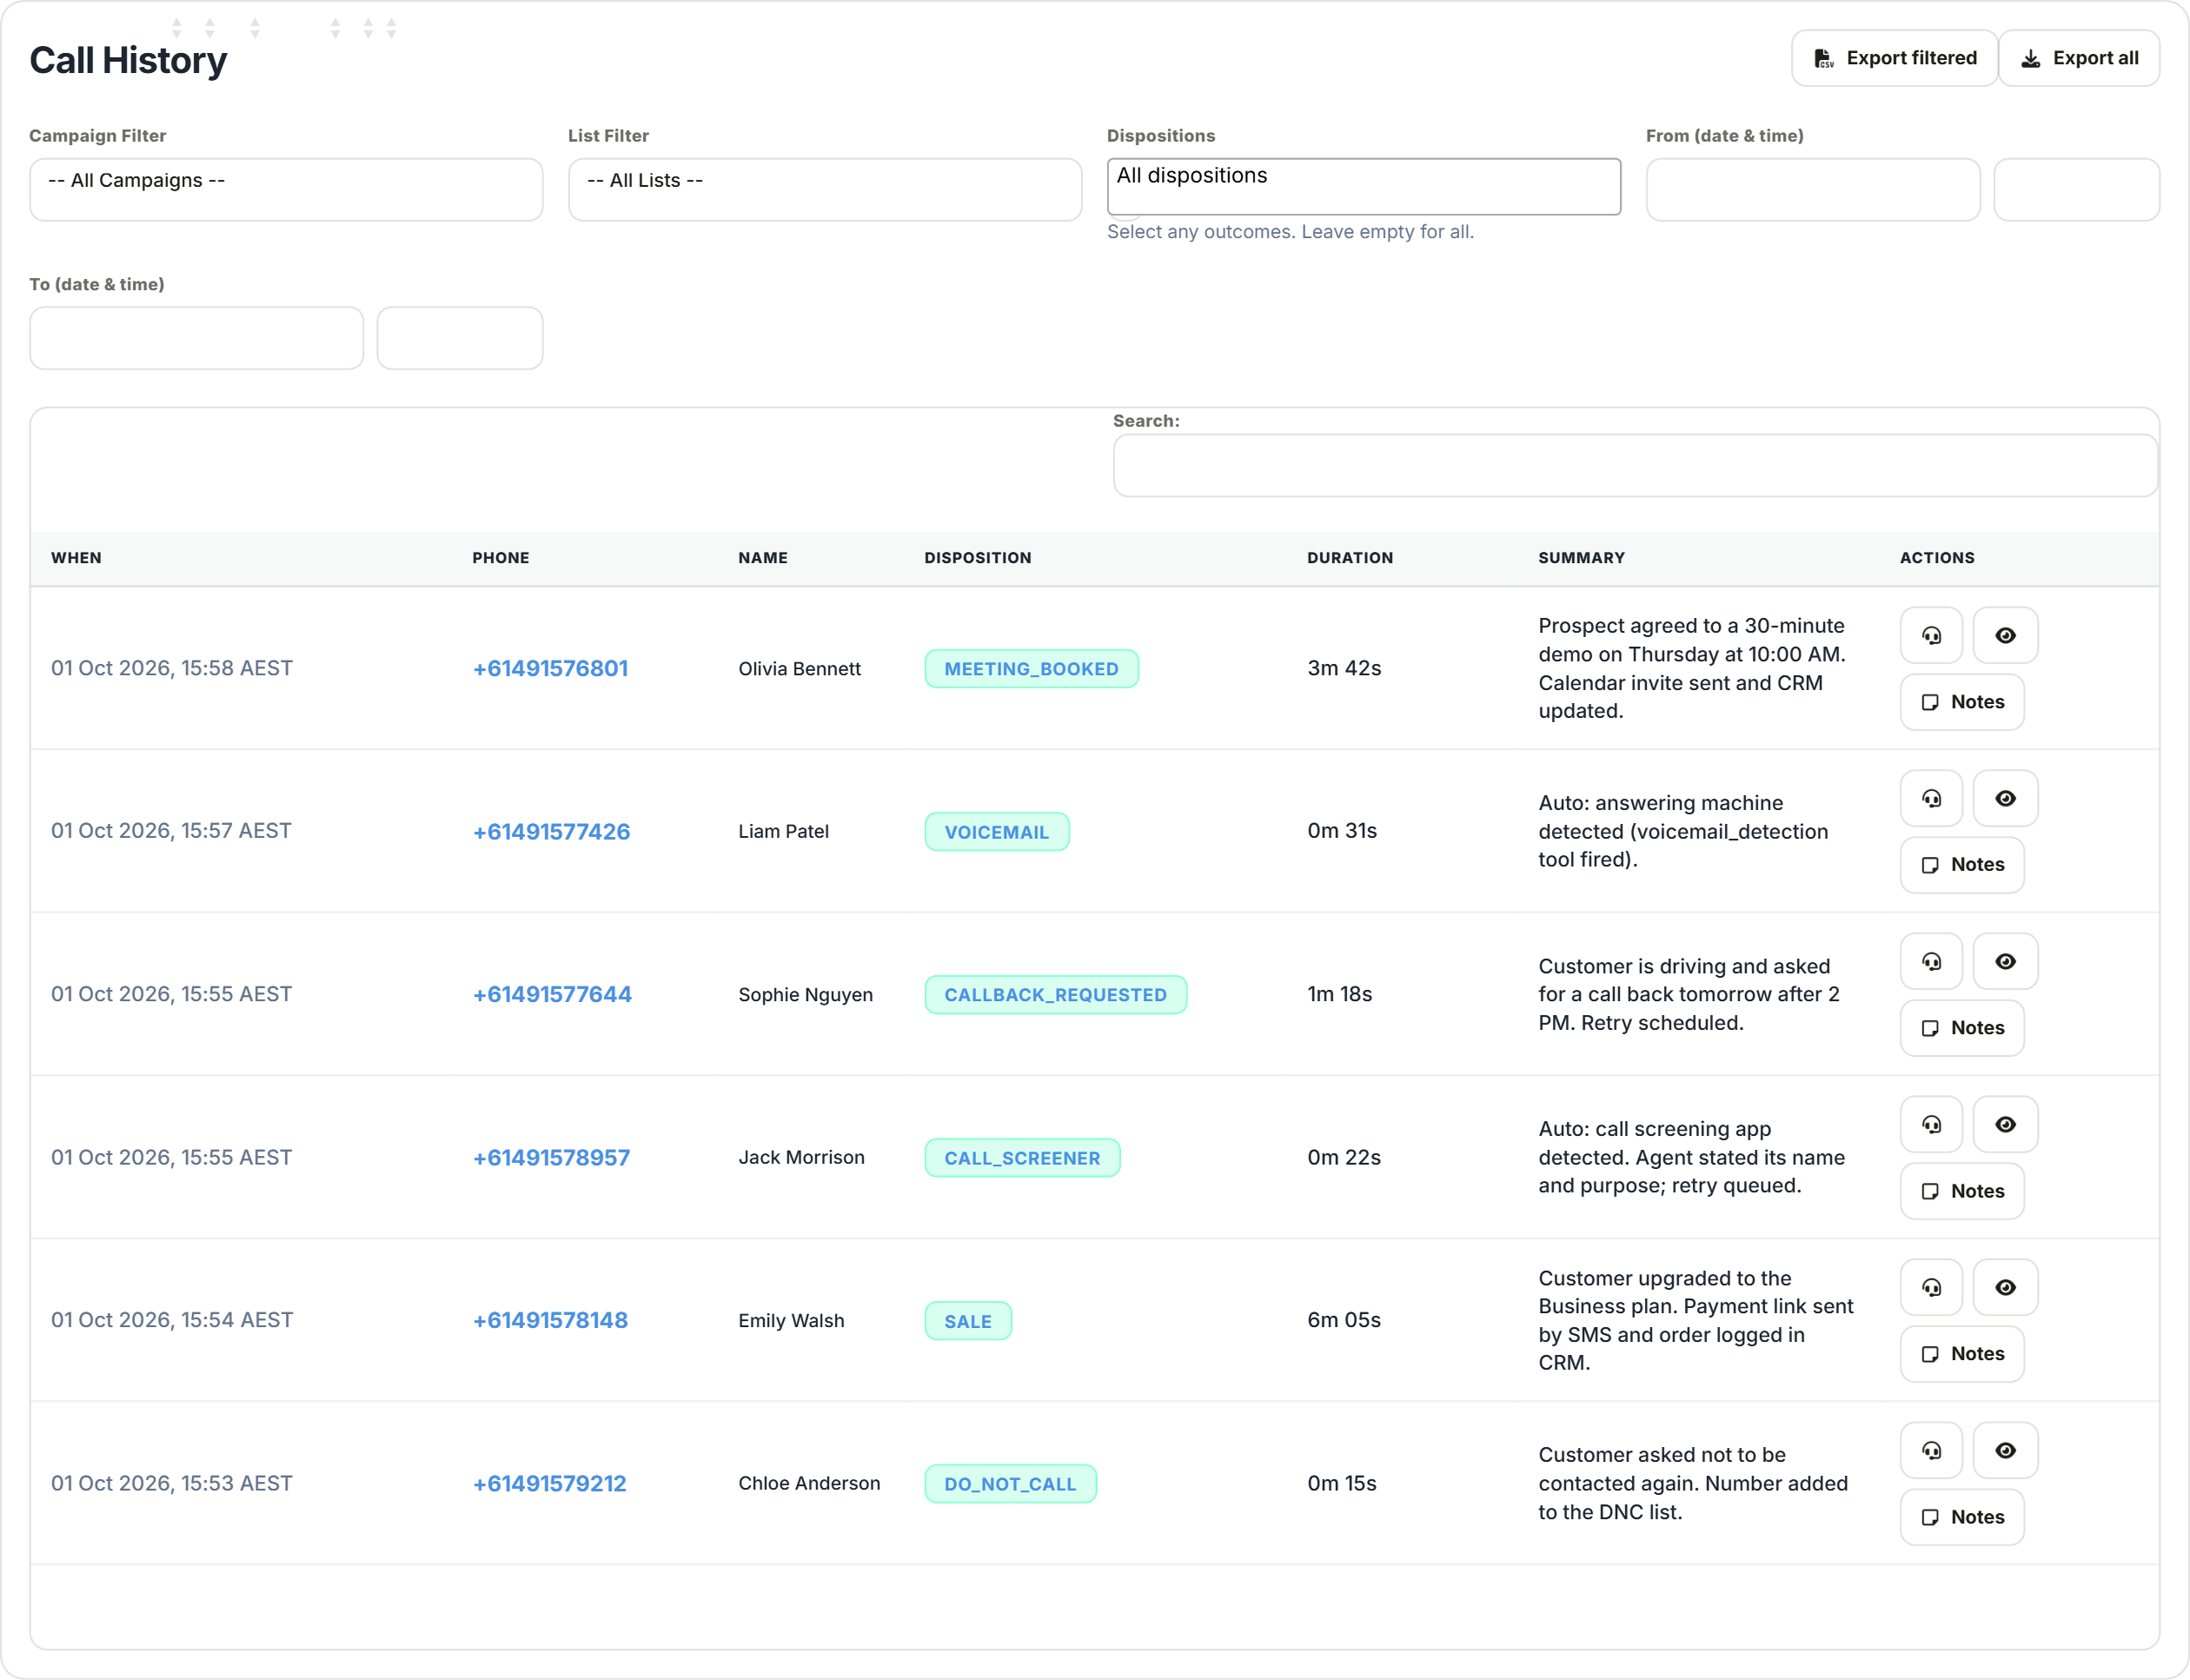Open phone link +61491578148
Screen dimensions: 2190x1680
(x=550, y=1320)
